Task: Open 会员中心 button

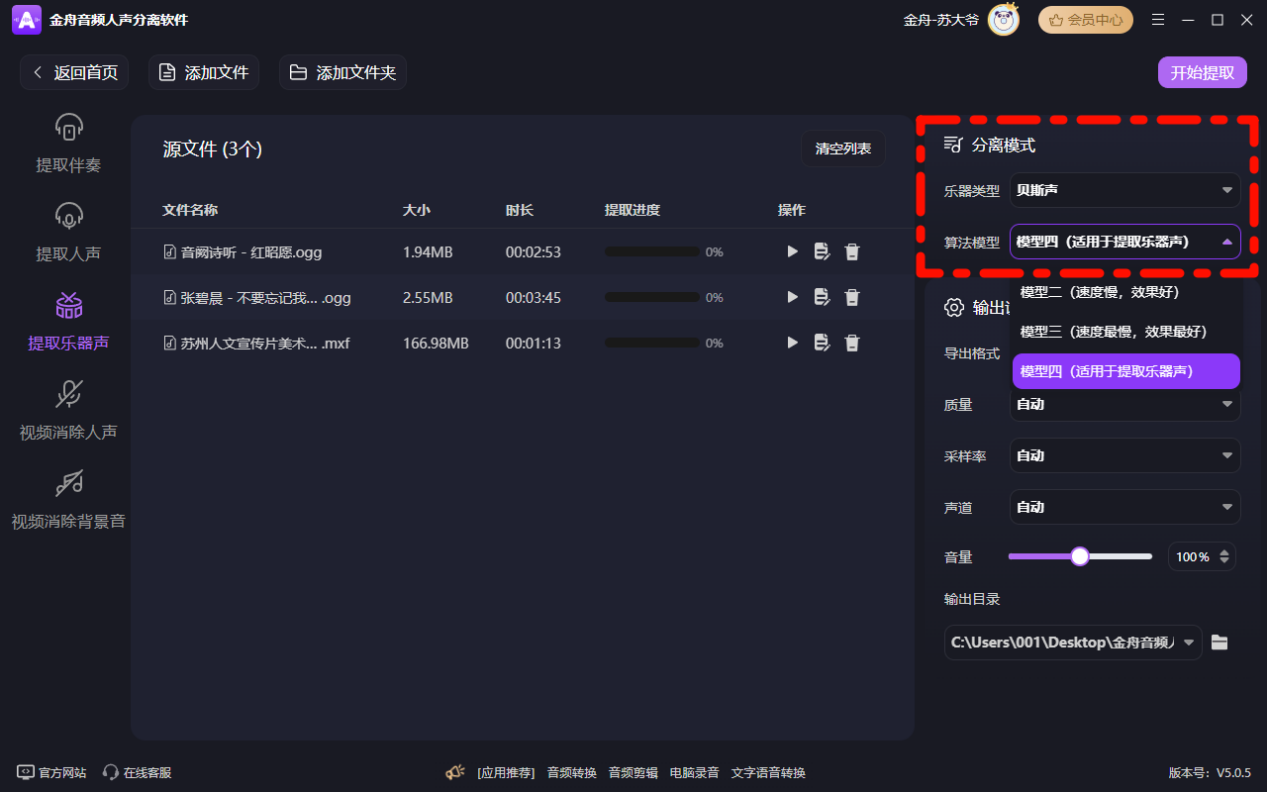Action: pos(1085,20)
